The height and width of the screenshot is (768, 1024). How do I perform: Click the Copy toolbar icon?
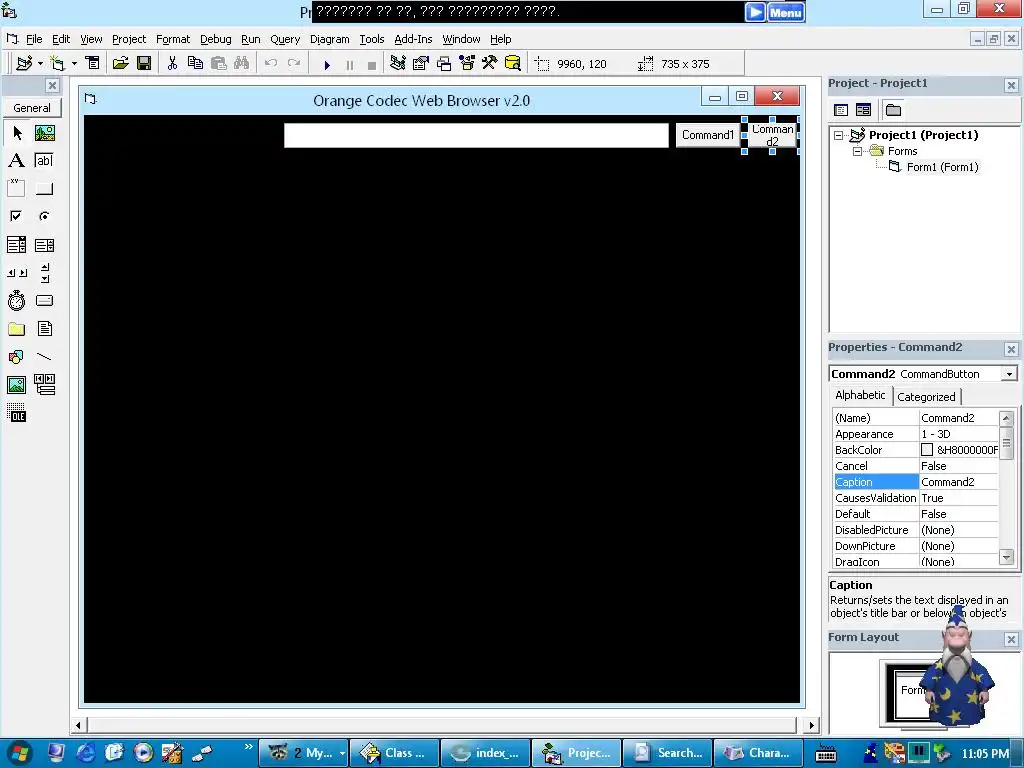pyautogui.click(x=195, y=63)
